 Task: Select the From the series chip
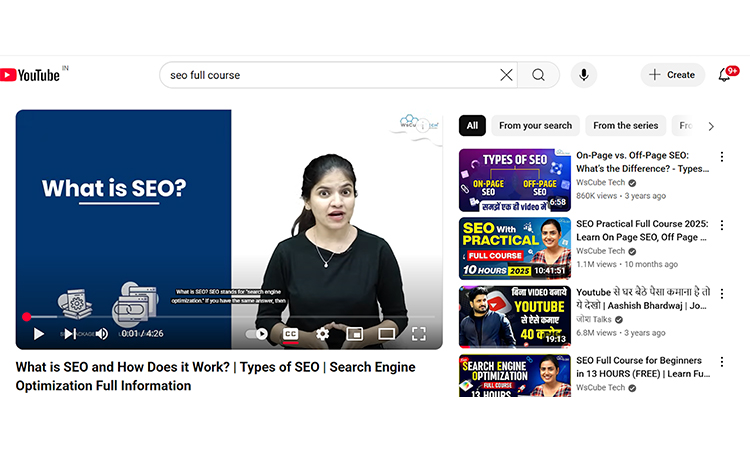(x=626, y=126)
